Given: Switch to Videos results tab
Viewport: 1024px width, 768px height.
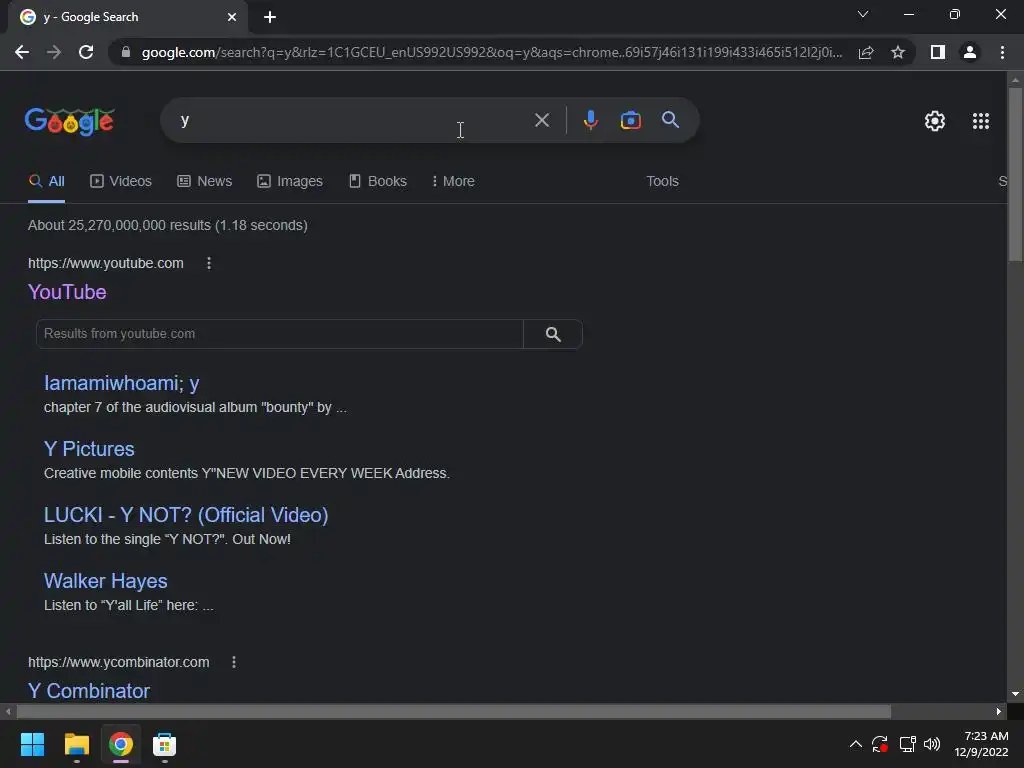Looking at the screenshot, I should [121, 181].
